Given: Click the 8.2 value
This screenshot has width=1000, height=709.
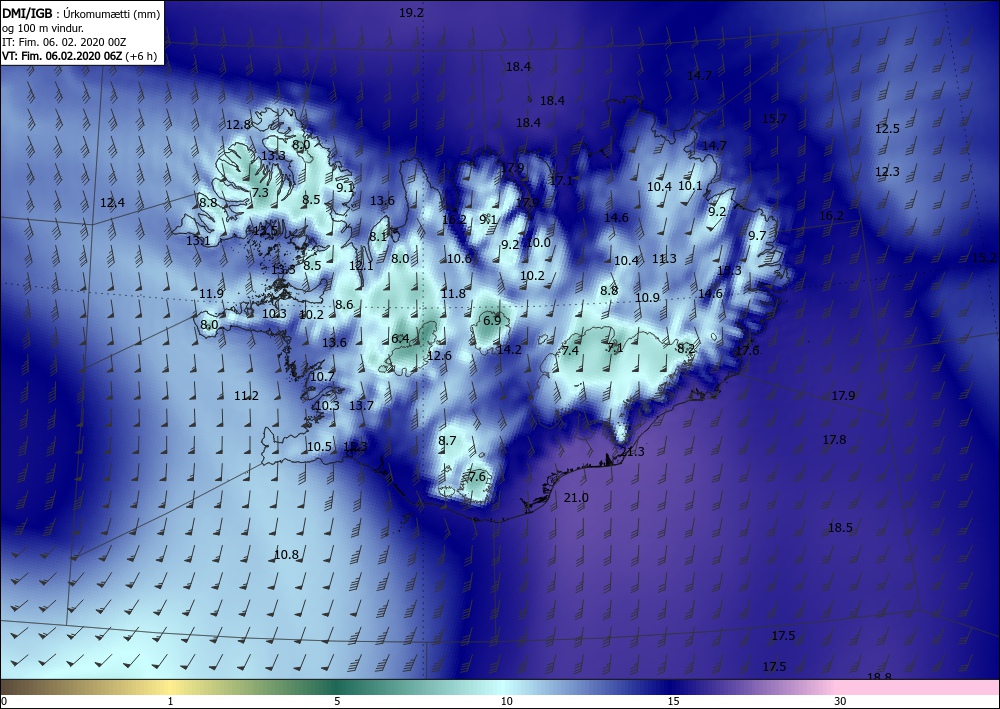Looking at the screenshot, I should tap(686, 349).
